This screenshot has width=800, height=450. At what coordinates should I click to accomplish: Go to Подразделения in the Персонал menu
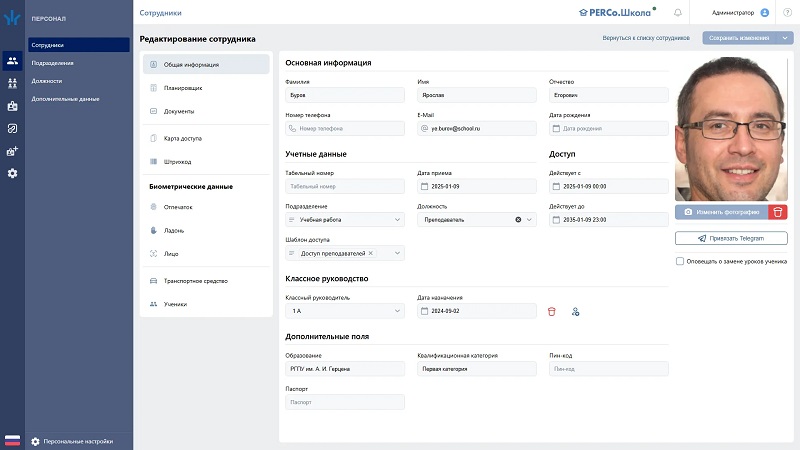52,63
